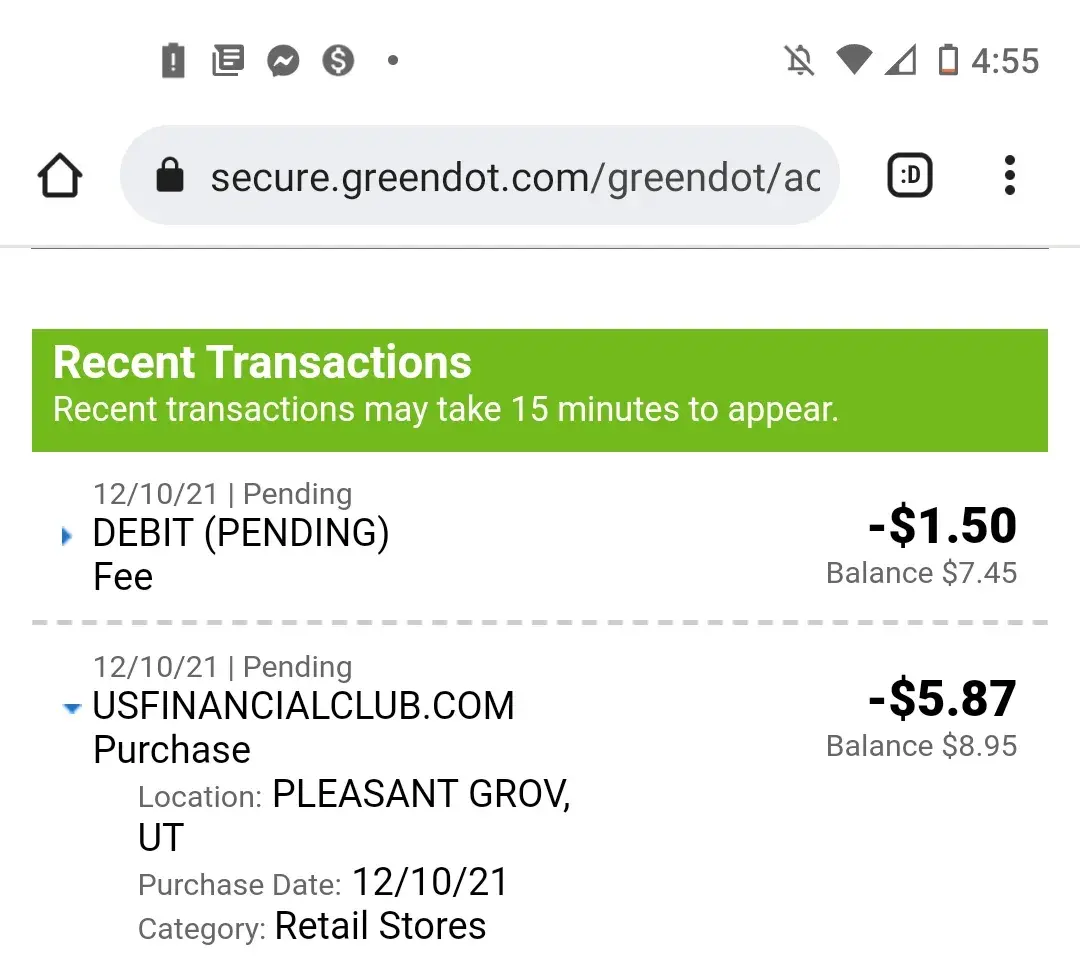Tap the 4:55 clock in status bar
Screen dimensions: 1080x963
point(1005,61)
